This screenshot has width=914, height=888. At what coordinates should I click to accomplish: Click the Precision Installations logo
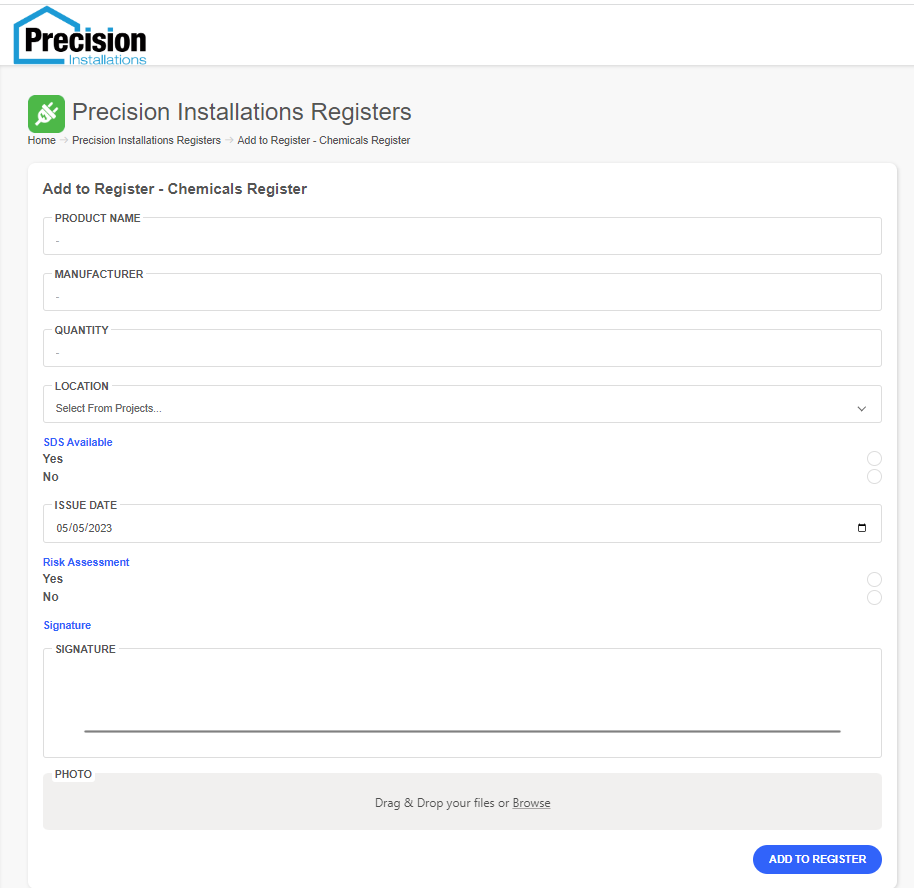[x=81, y=37]
